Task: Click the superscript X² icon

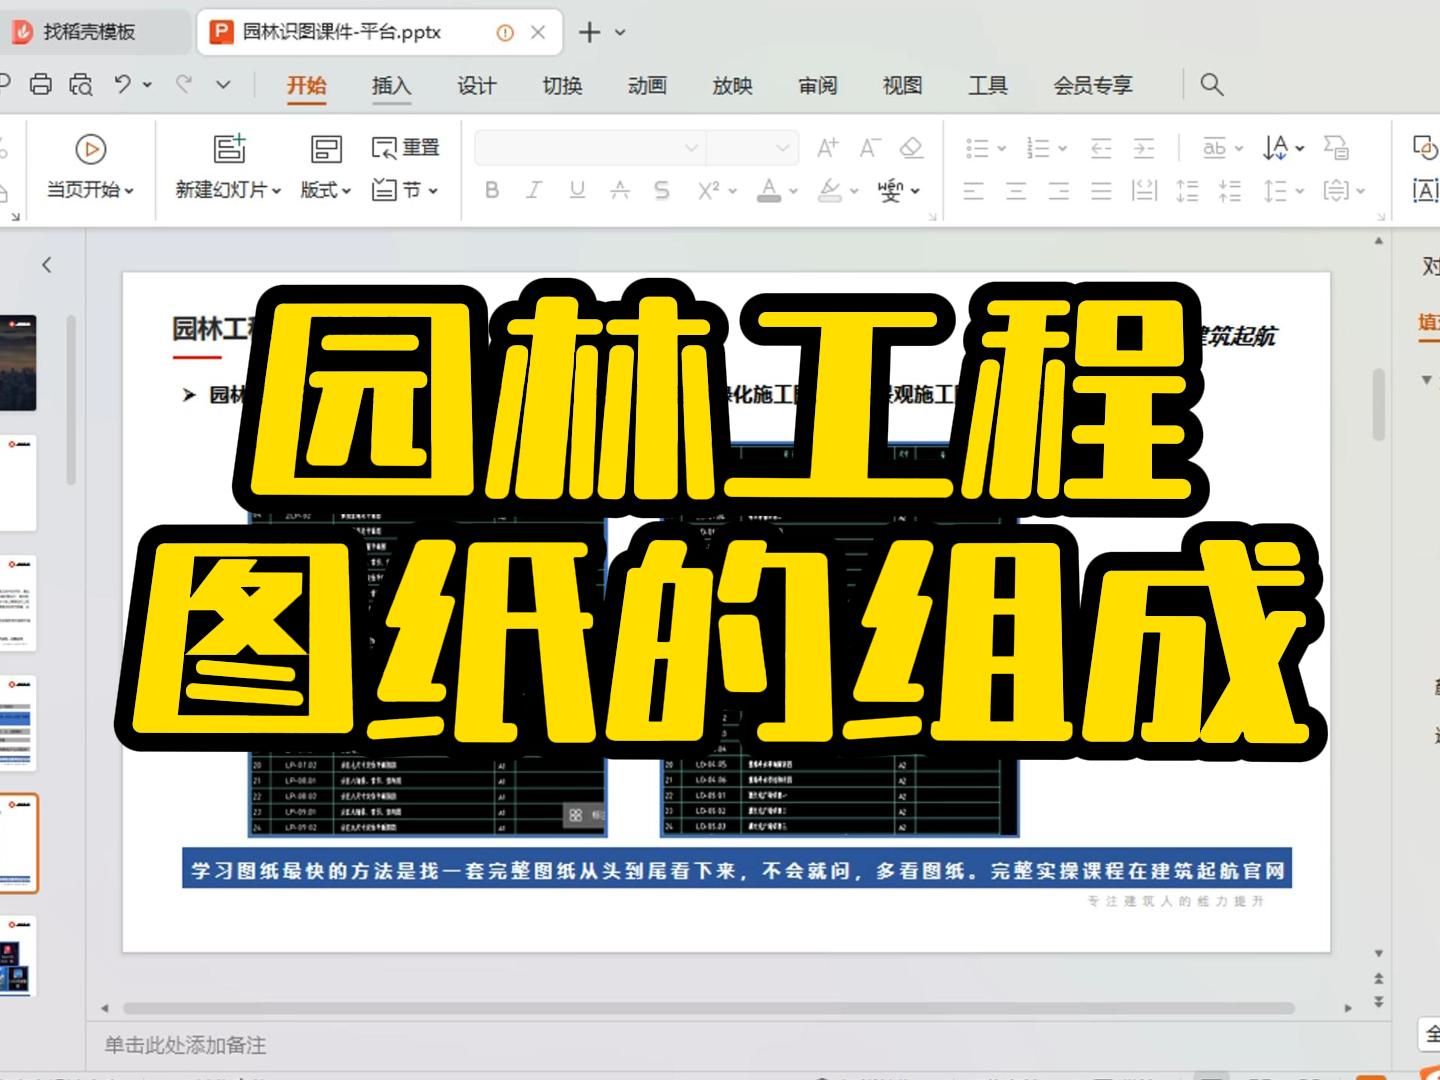Action: pos(711,190)
